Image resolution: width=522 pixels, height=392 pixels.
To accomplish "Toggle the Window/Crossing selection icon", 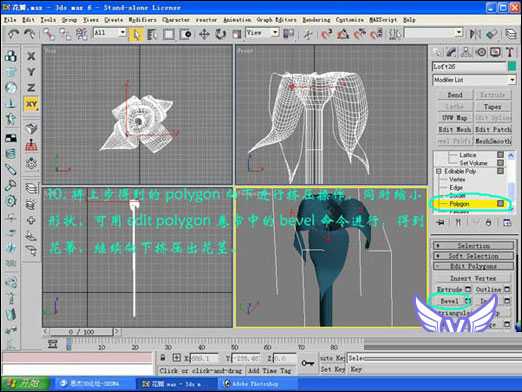I will point(185,34).
